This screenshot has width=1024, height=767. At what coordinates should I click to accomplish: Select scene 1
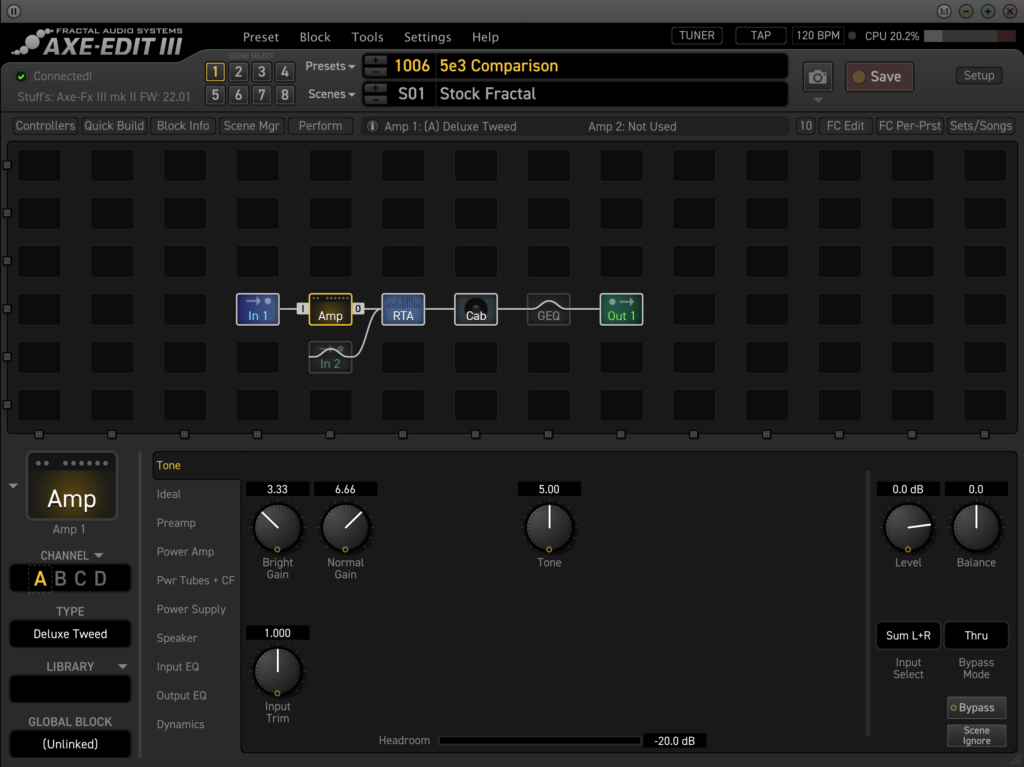click(215, 72)
